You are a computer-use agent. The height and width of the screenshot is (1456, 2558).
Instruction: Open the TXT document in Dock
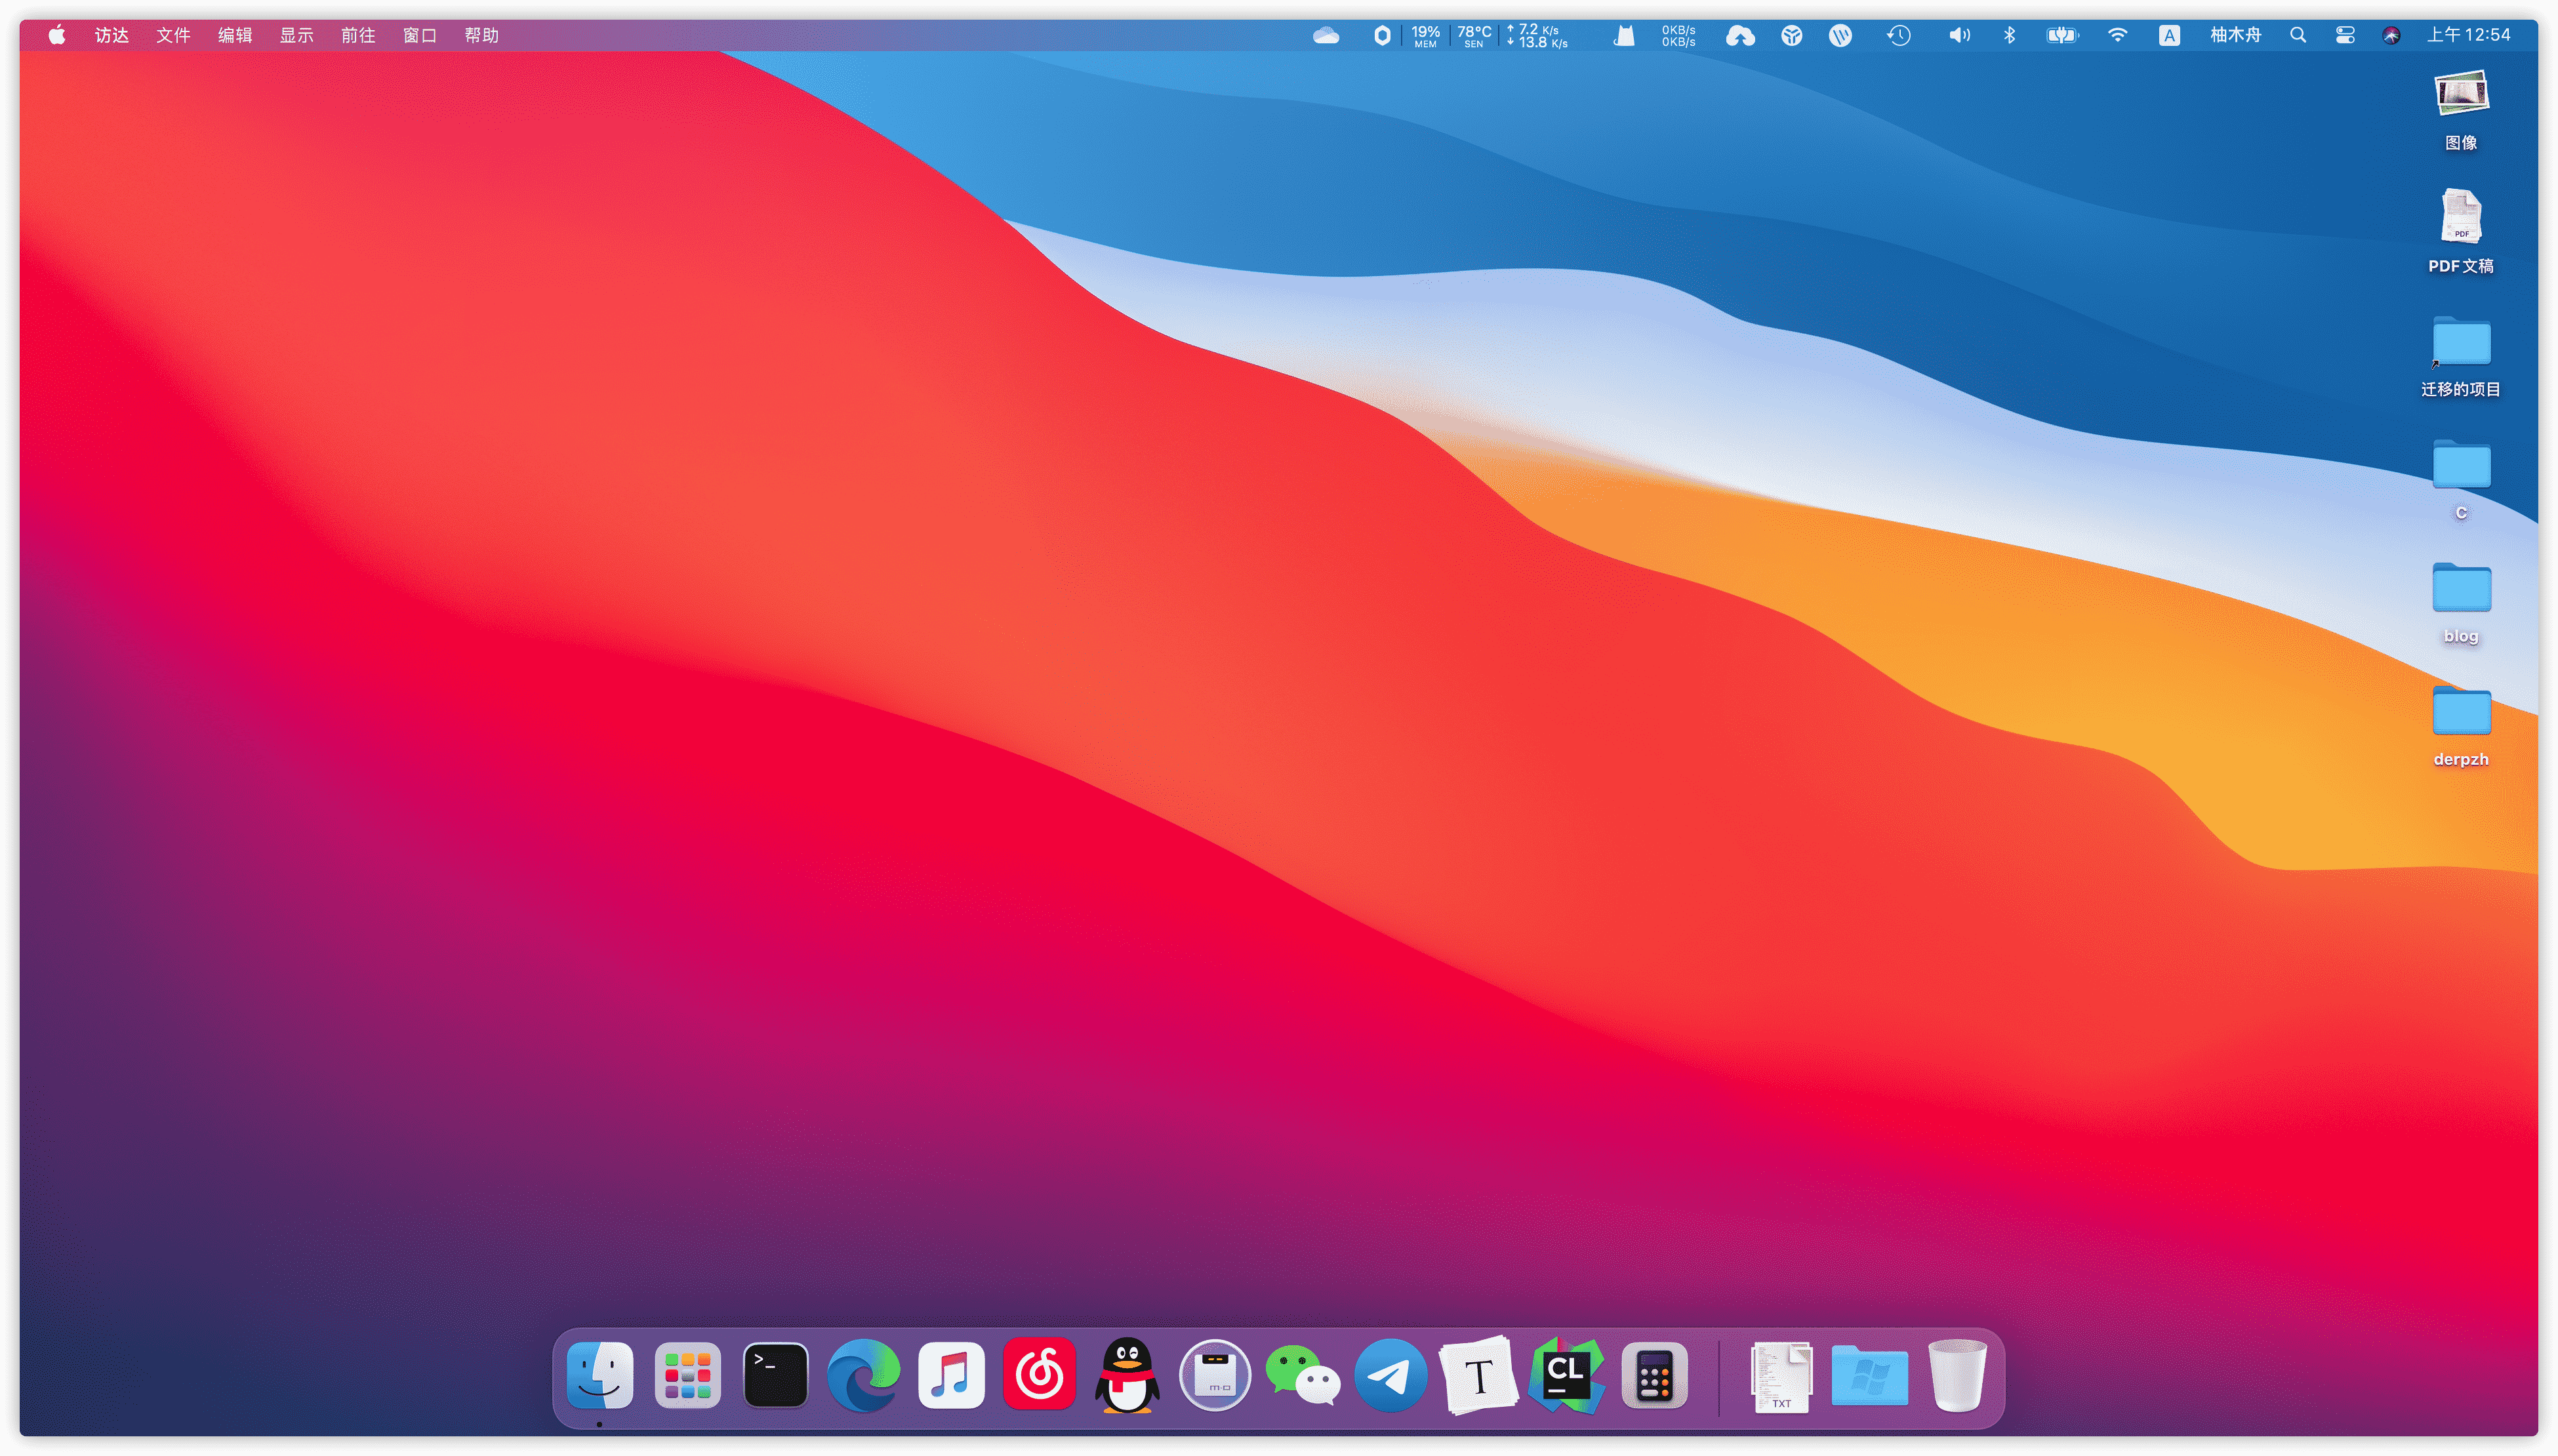coord(1781,1376)
